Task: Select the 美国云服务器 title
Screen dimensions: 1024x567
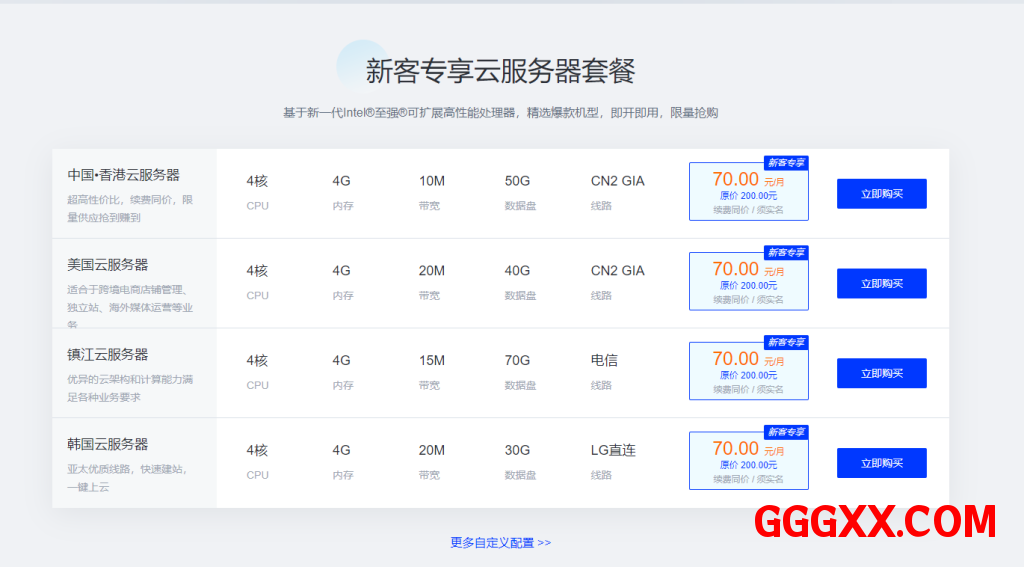Action: click(108, 265)
